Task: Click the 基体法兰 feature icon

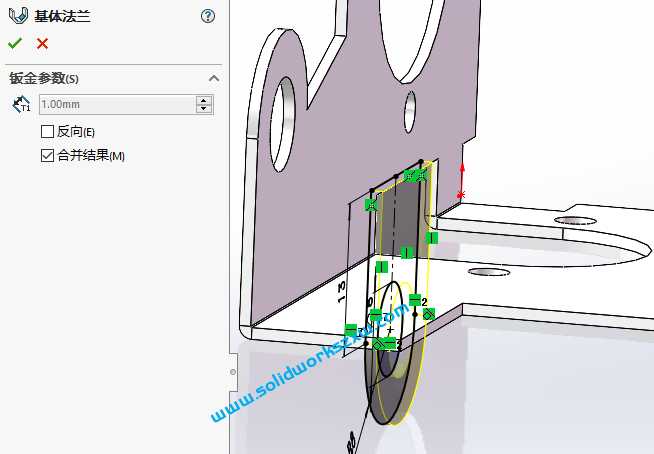Action: (18, 16)
